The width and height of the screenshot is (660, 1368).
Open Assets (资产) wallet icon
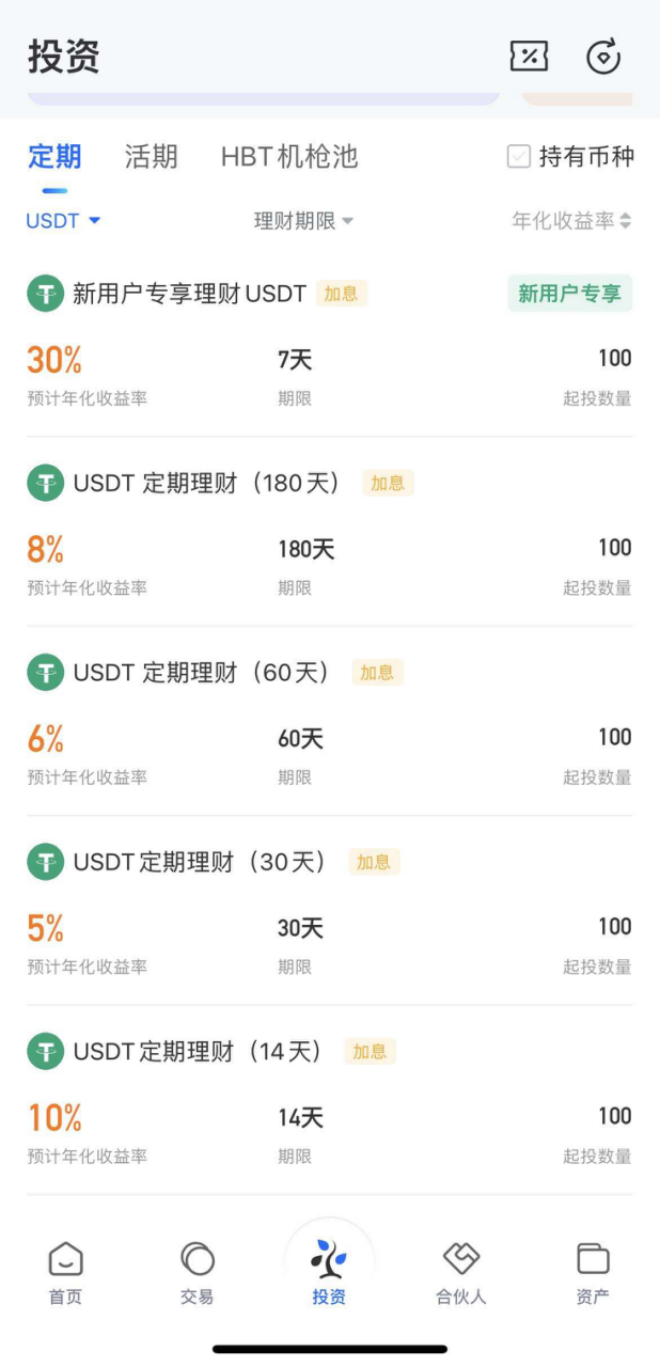pyautogui.click(x=593, y=1260)
